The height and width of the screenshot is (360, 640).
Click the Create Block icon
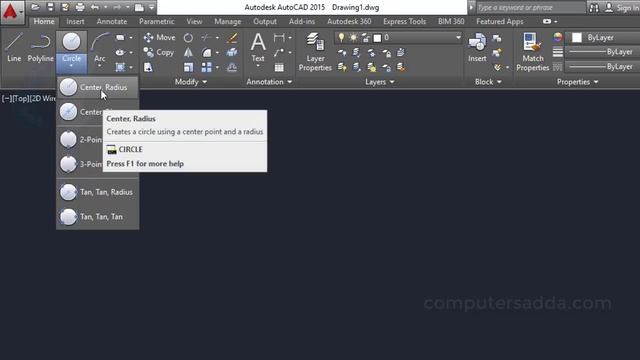click(x=497, y=38)
